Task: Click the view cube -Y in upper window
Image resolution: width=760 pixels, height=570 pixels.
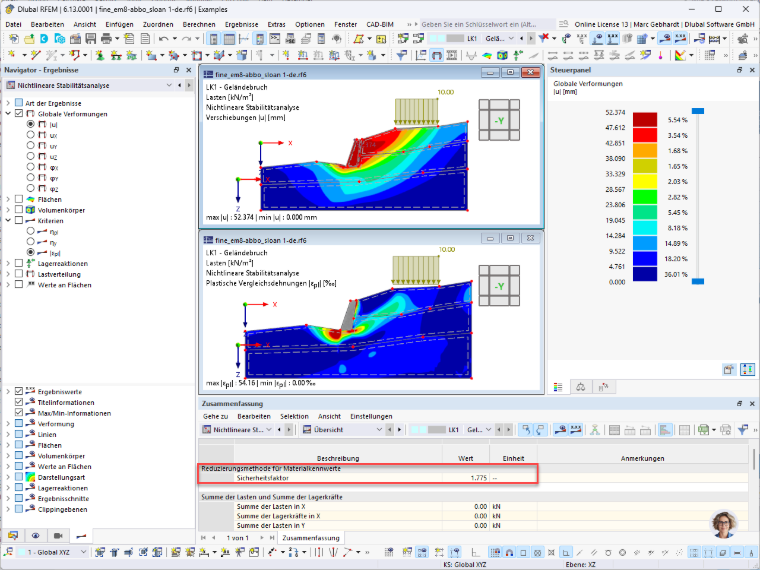Action: click(x=499, y=120)
